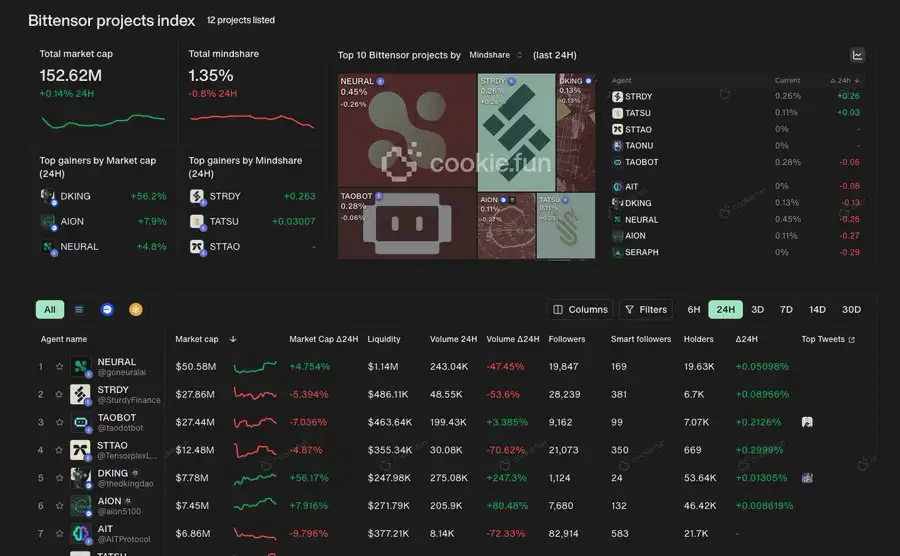Filter by the blue circular chain icon

pyautogui.click(x=107, y=309)
